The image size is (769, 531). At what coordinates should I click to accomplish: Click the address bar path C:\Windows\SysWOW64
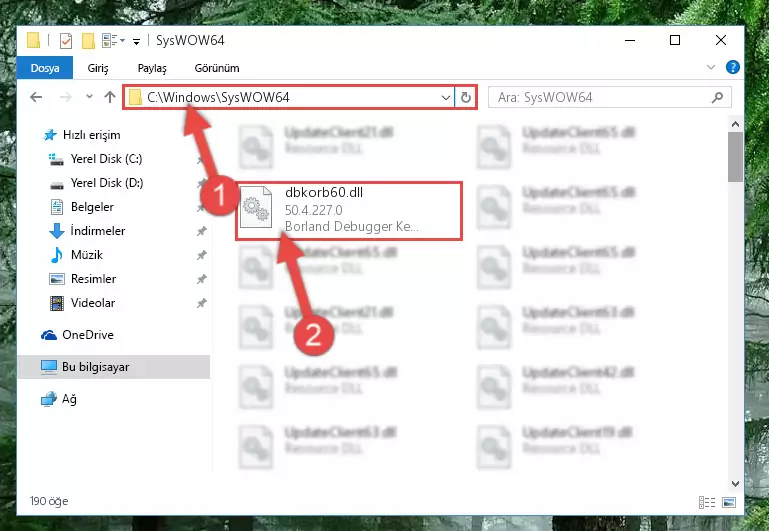click(x=218, y=97)
